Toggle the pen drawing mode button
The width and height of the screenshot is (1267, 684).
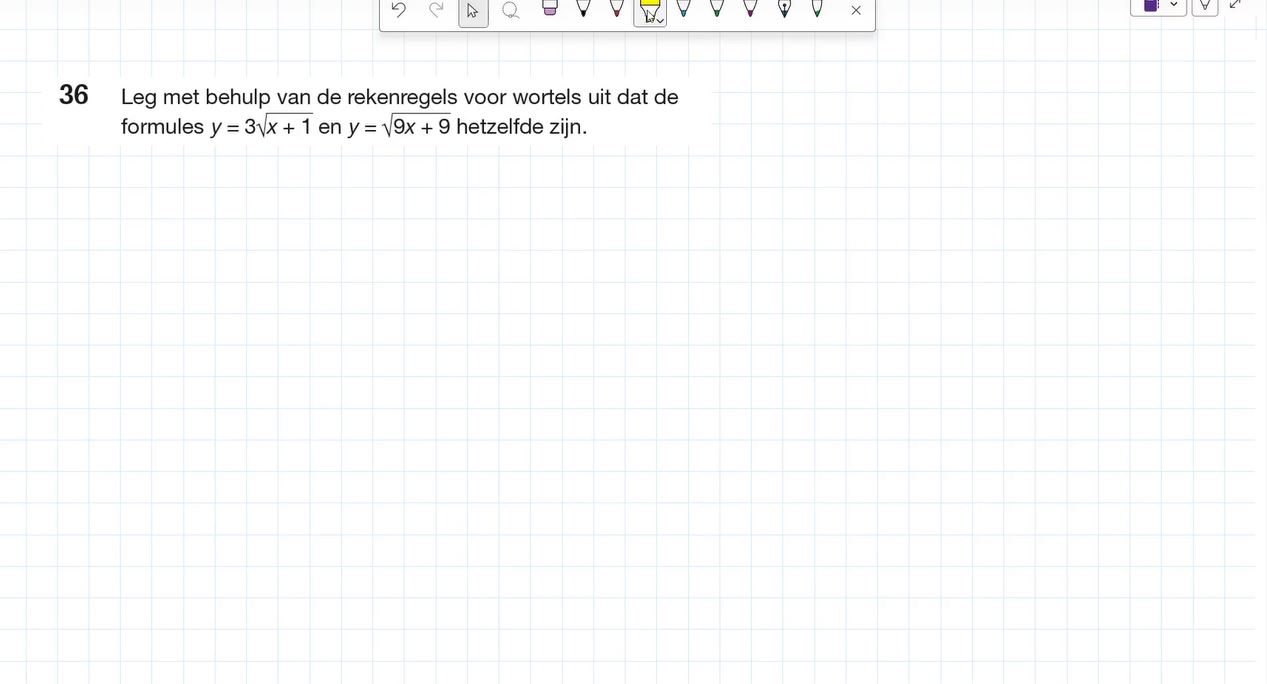pos(1205,6)
